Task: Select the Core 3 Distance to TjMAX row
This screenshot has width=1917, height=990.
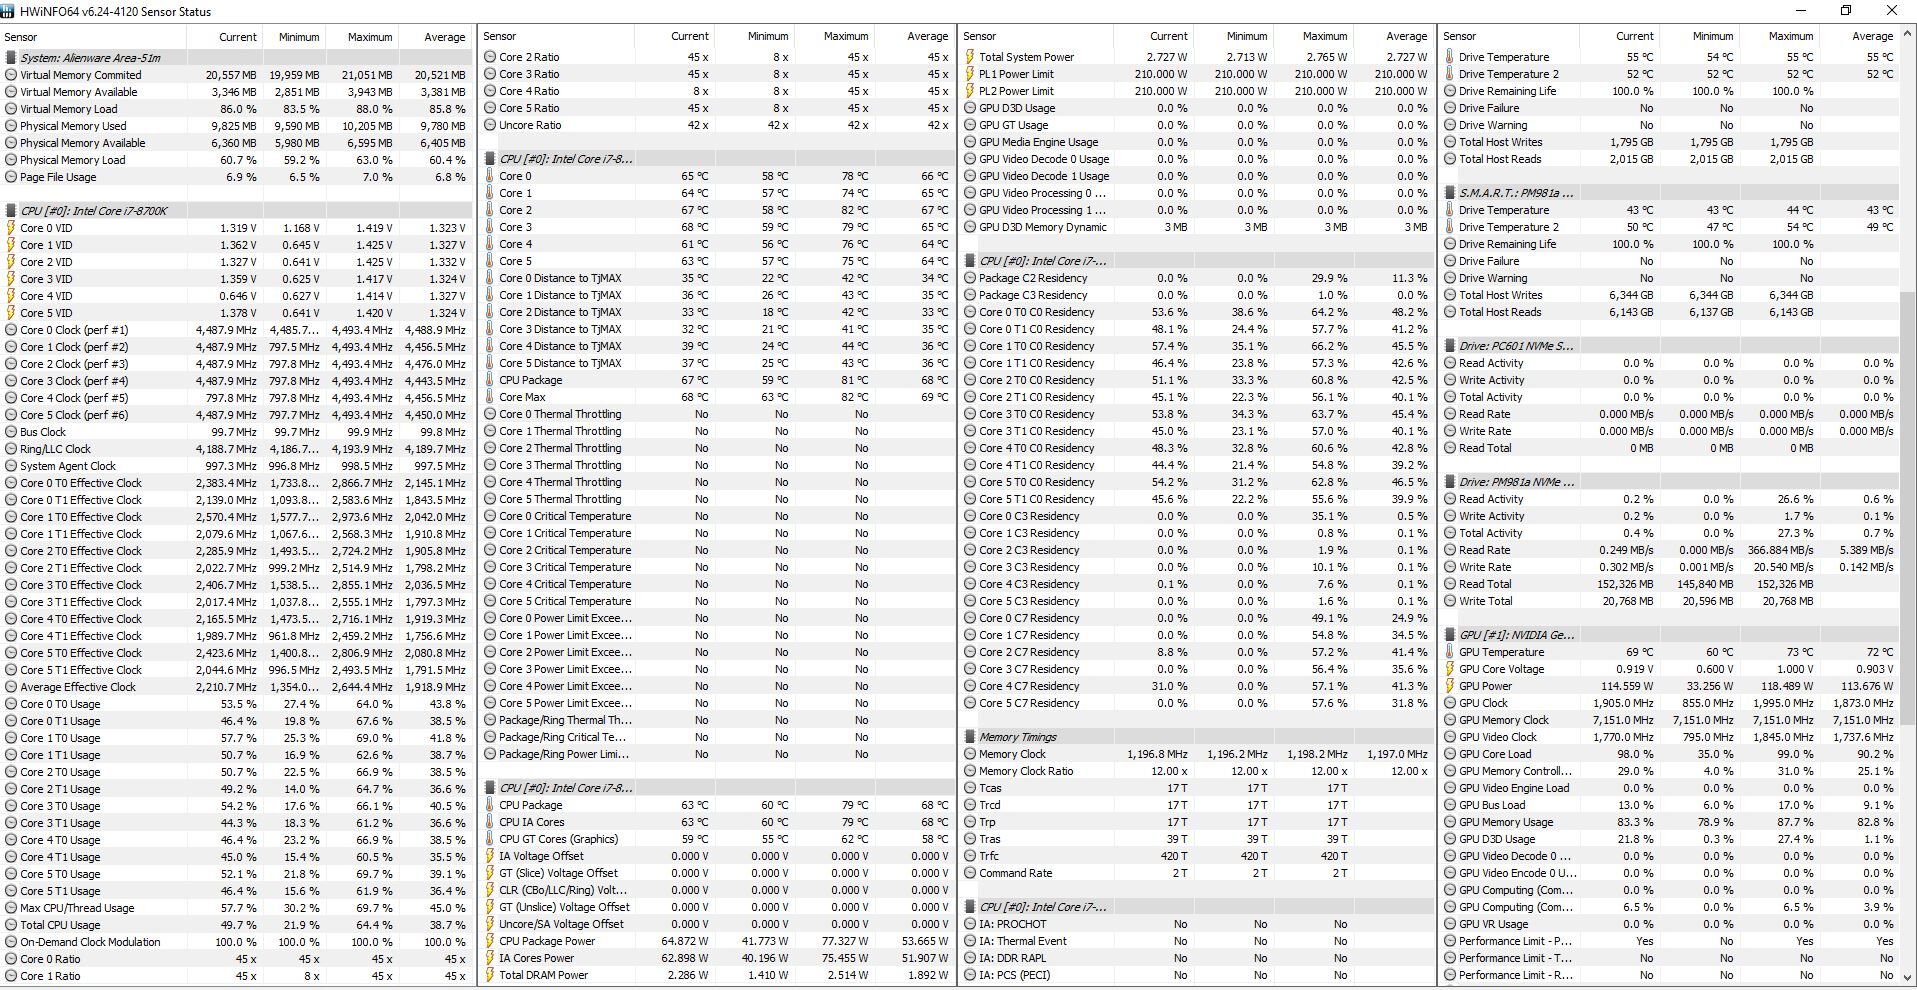Action: pyautogui.click(x=717, y=329)
